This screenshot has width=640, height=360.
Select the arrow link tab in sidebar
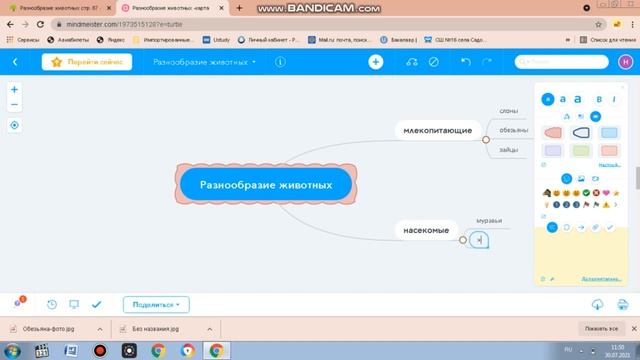pos(581,227)
